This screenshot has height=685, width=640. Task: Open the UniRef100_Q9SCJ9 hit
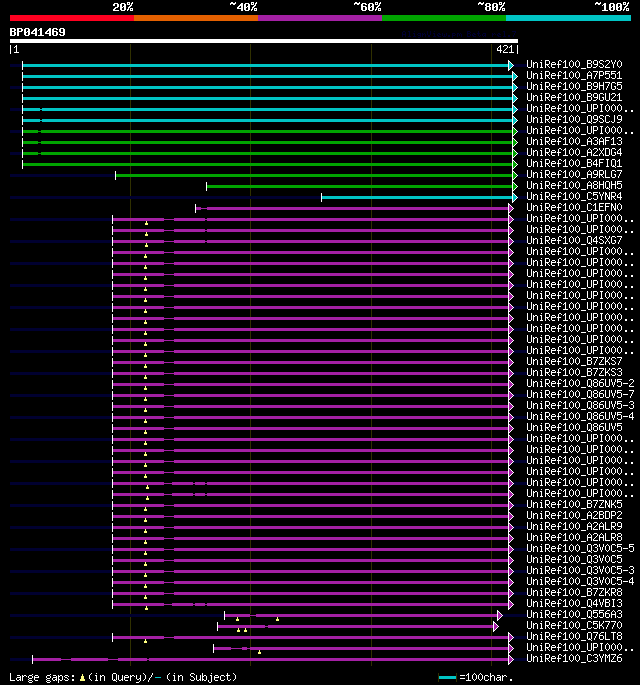[574, 119]
